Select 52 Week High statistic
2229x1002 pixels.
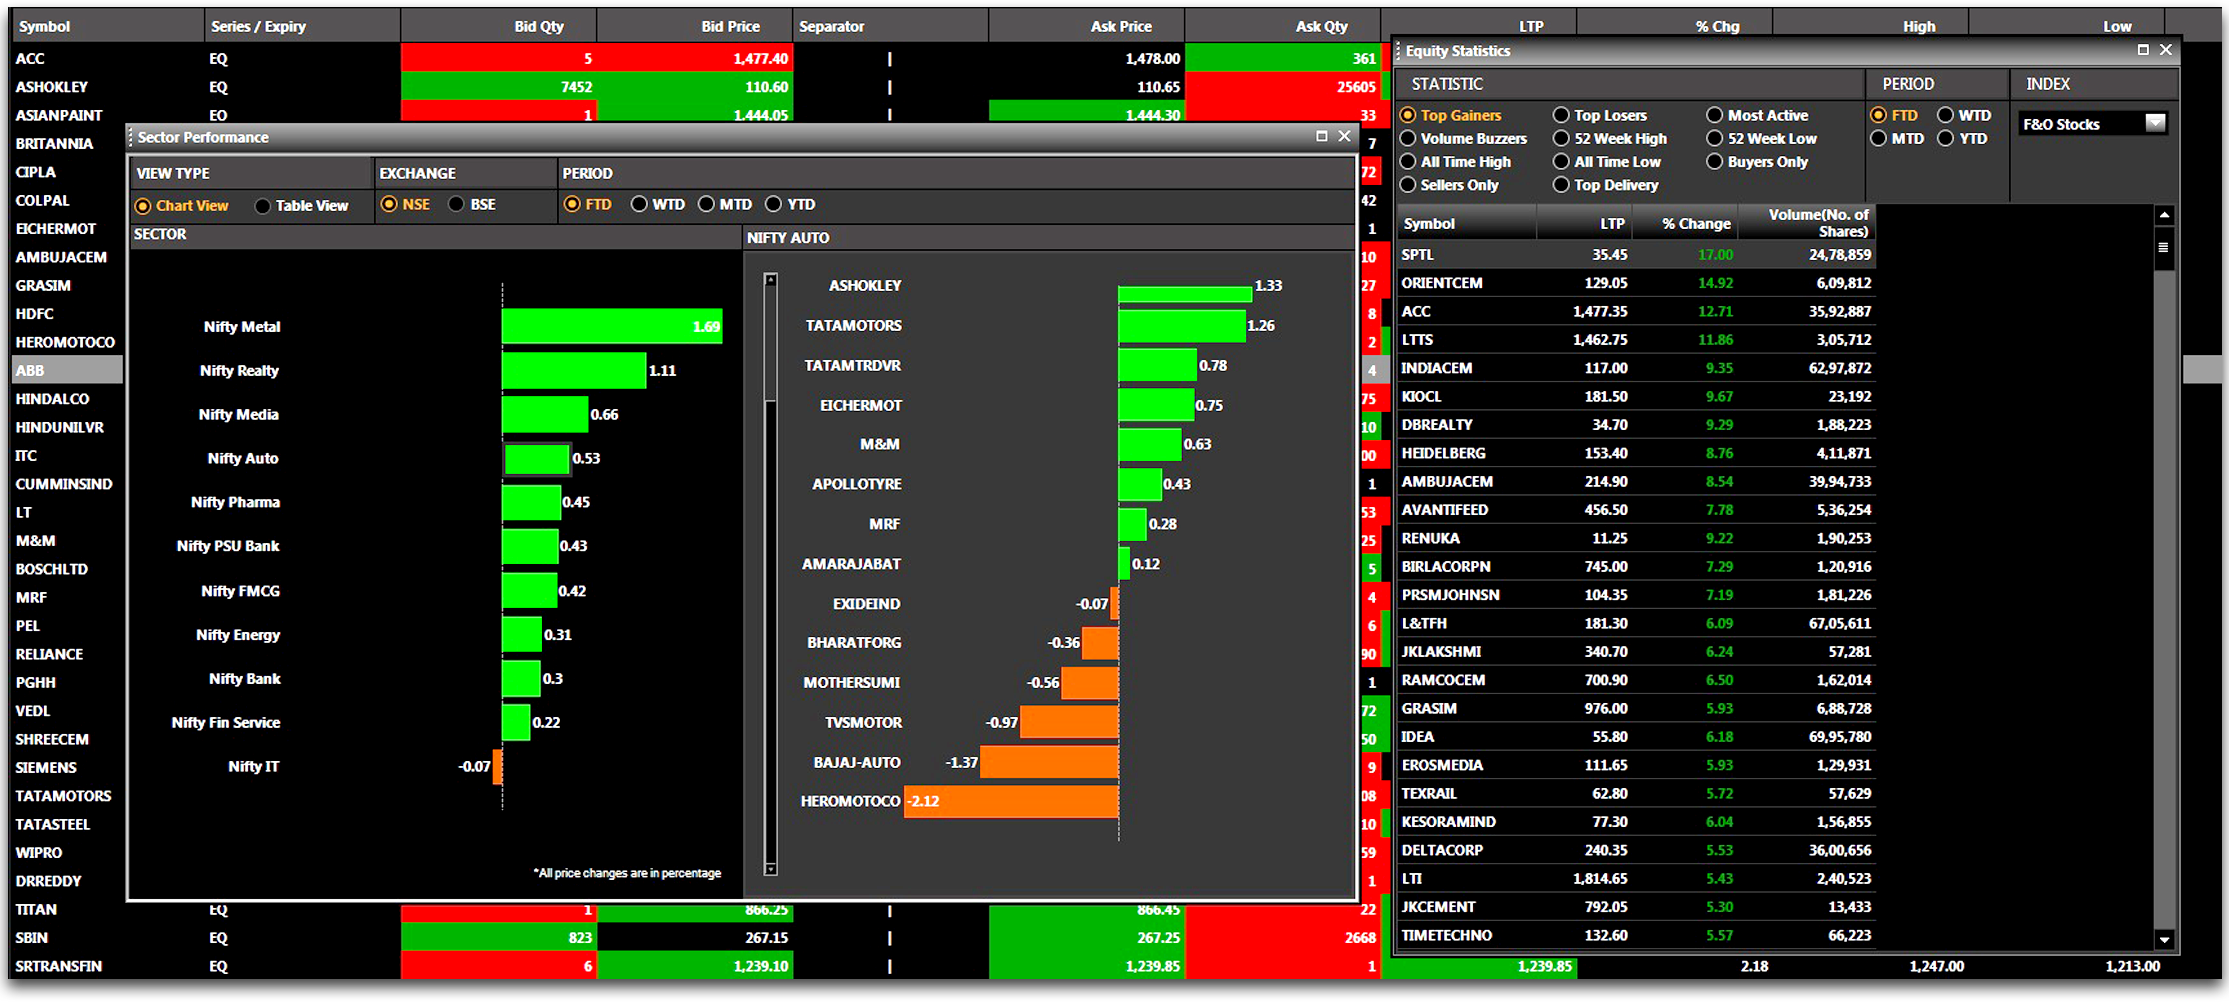pos(1610,138)
